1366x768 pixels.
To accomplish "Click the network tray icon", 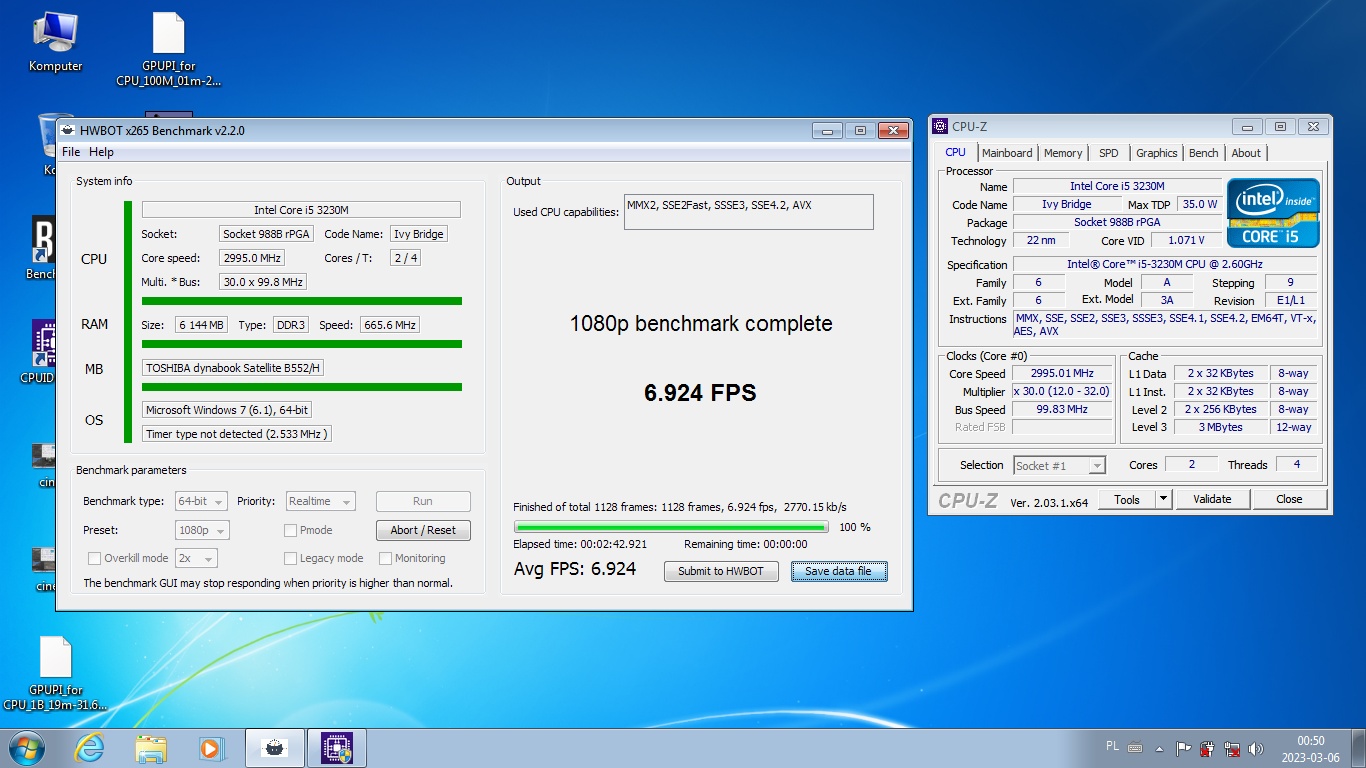I will (x=1232, y=748).
